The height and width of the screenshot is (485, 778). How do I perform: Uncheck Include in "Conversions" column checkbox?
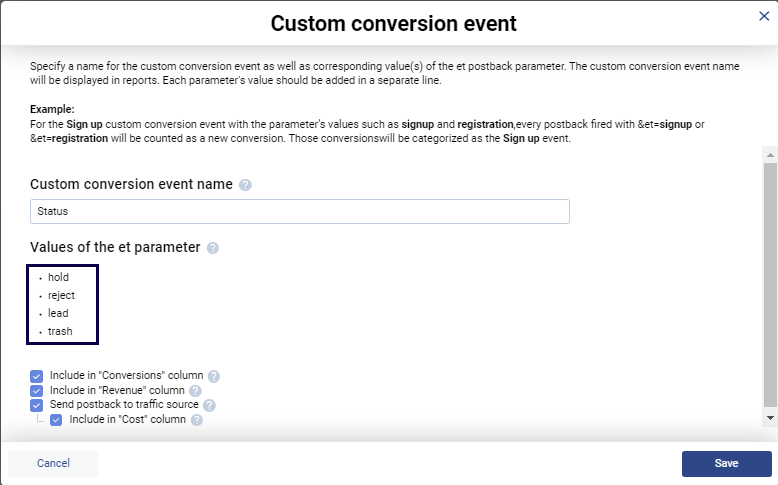(37, 377)
